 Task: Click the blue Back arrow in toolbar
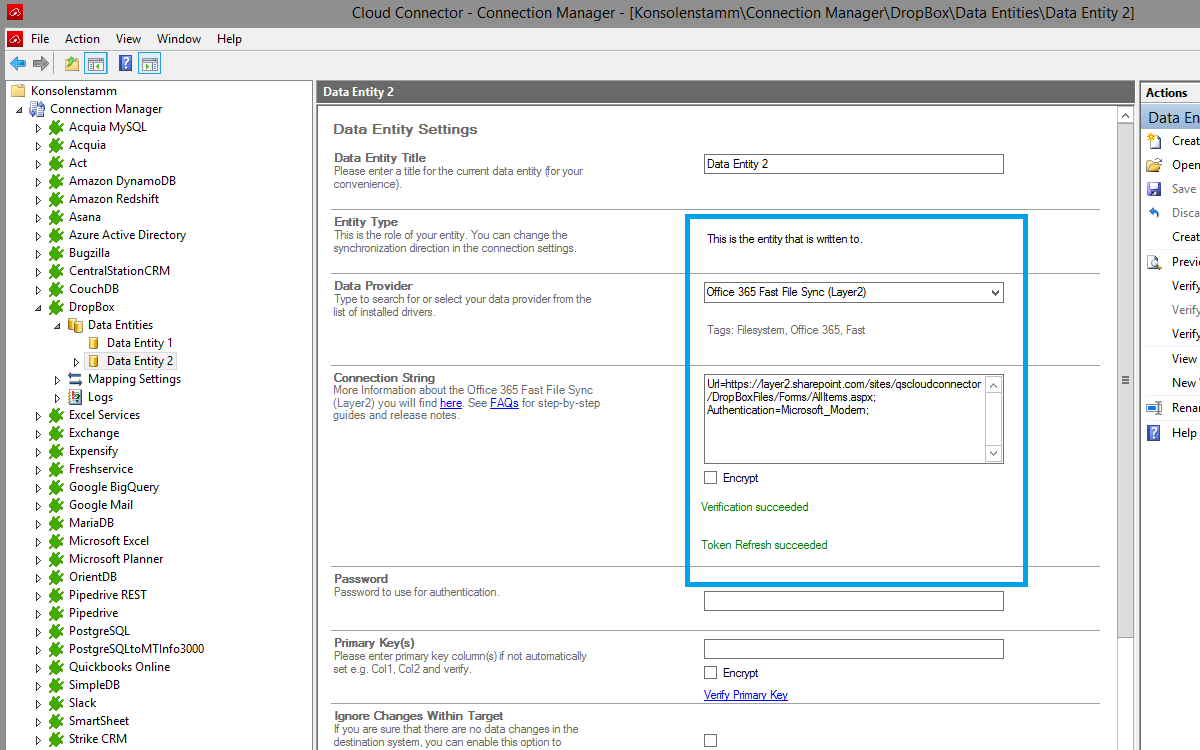(x=18, y=64)
